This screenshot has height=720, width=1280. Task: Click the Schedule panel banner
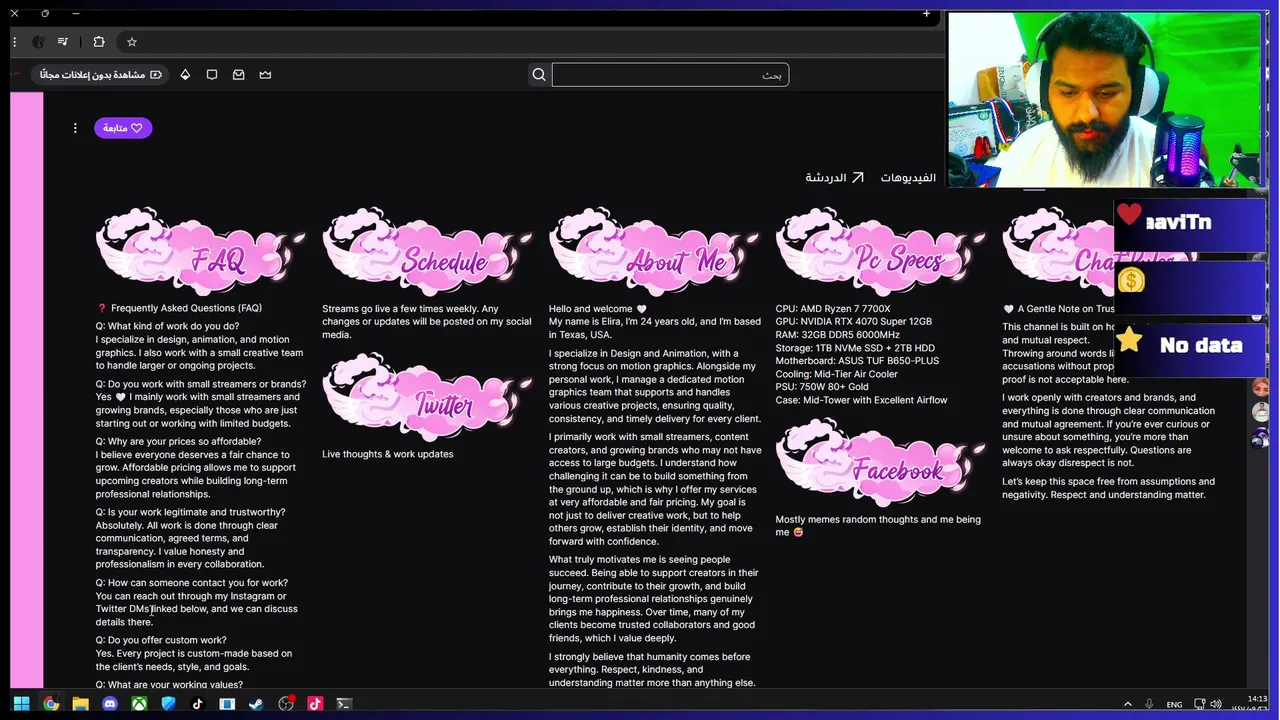coord(427,252)
